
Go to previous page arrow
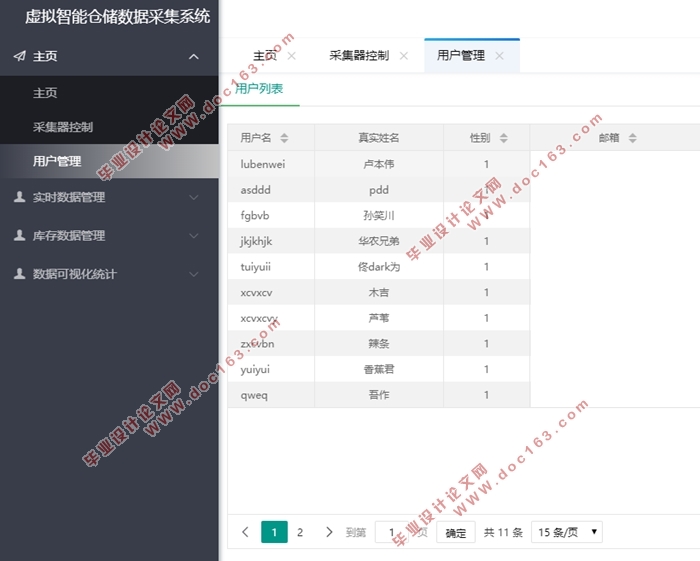245,532
